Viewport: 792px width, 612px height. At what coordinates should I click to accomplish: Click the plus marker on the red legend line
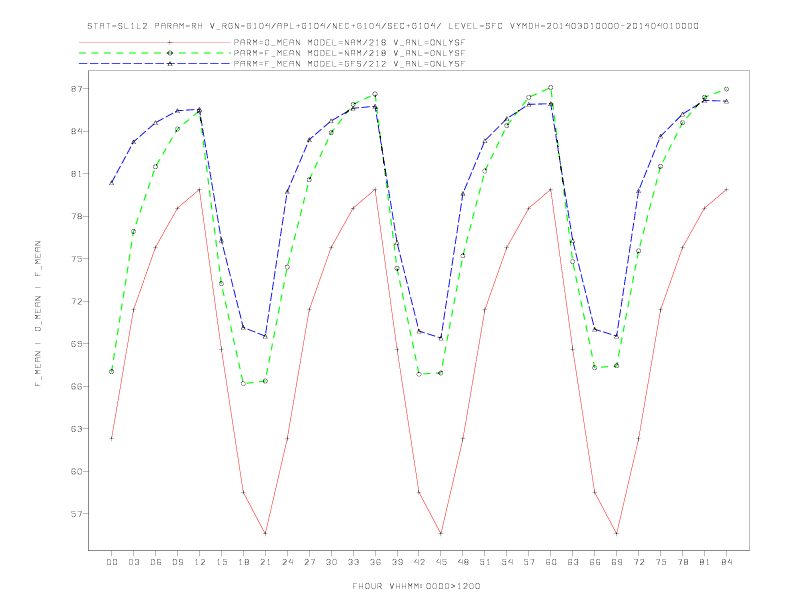(170, 42)
